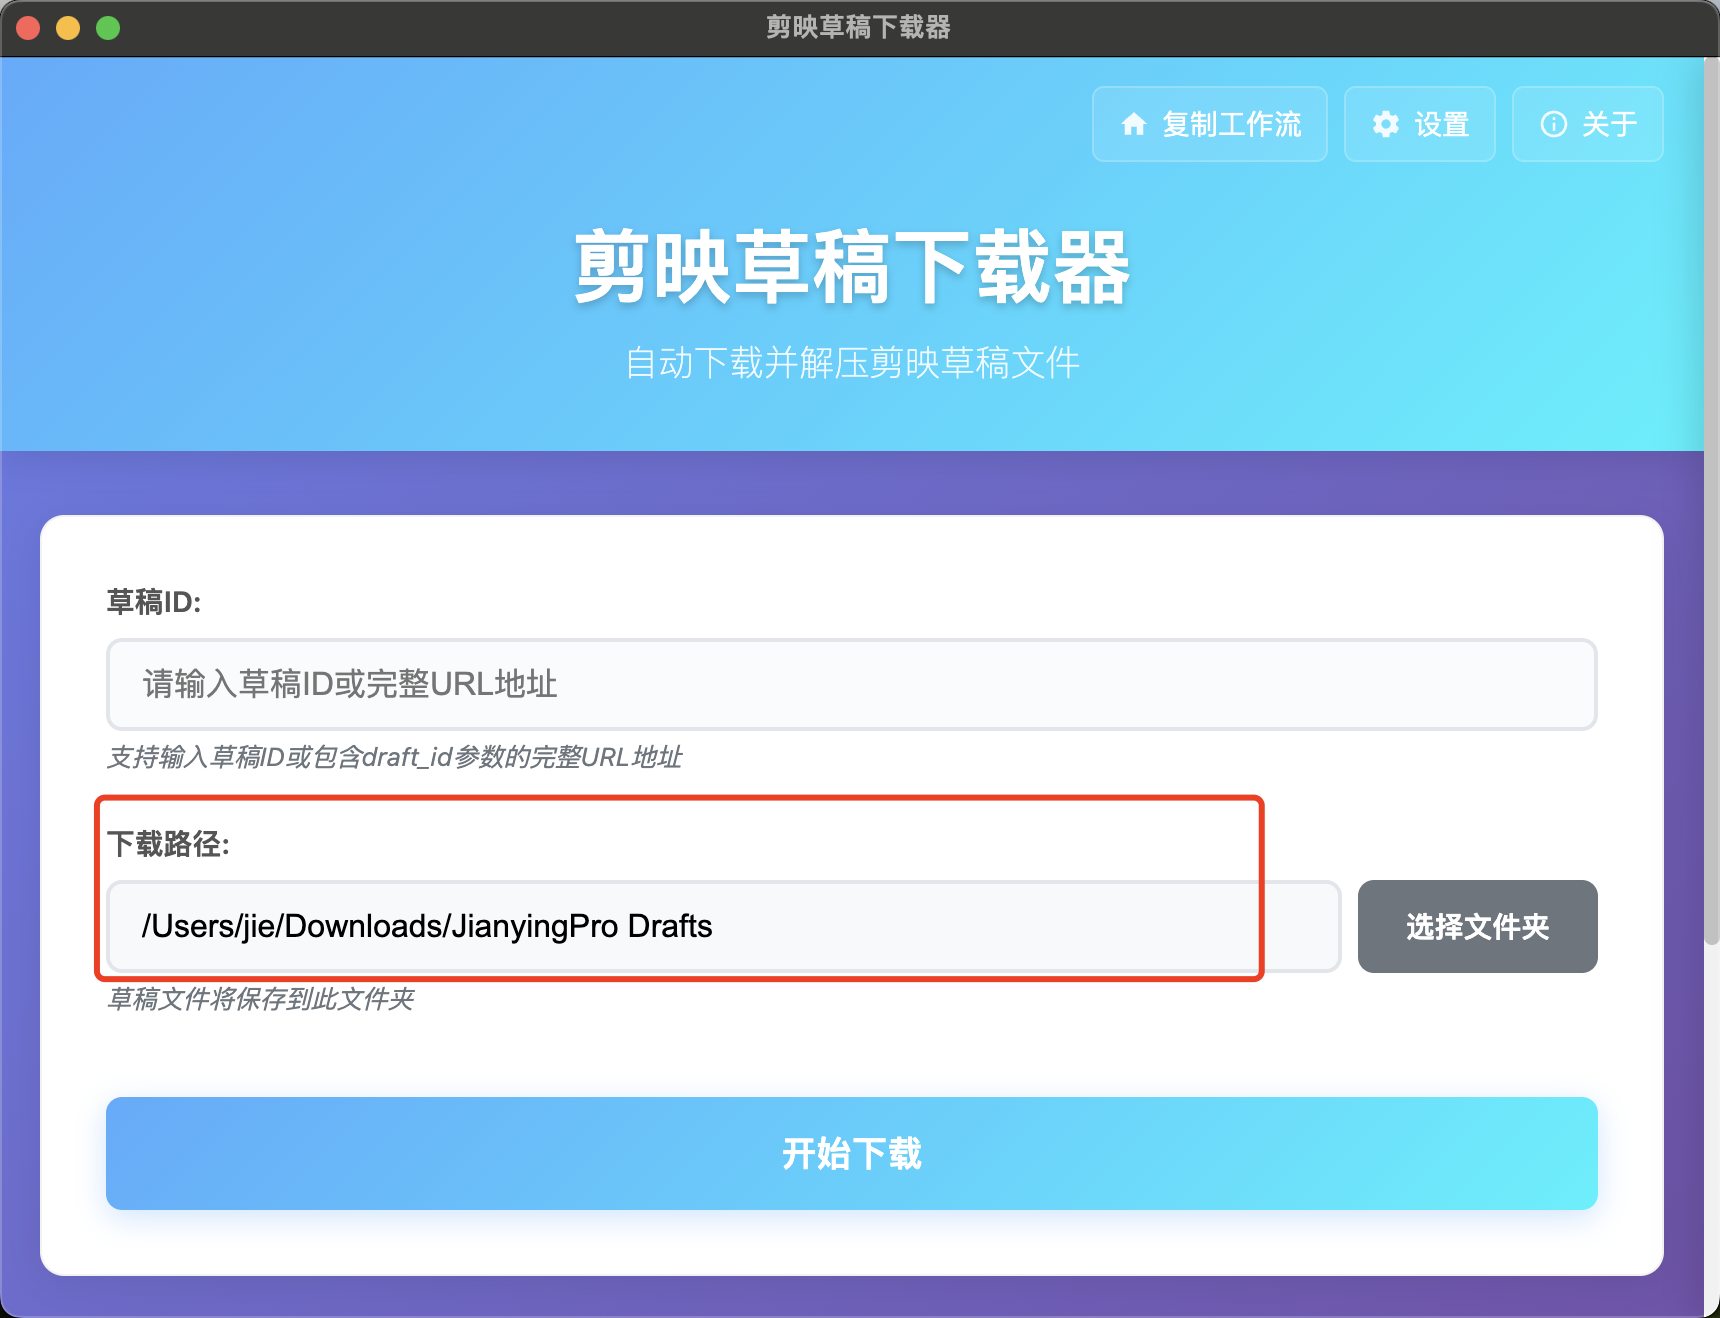Click the hint text mentioning draft_id
Screen dimensions: 1720x1318
[x=394, y=757]
